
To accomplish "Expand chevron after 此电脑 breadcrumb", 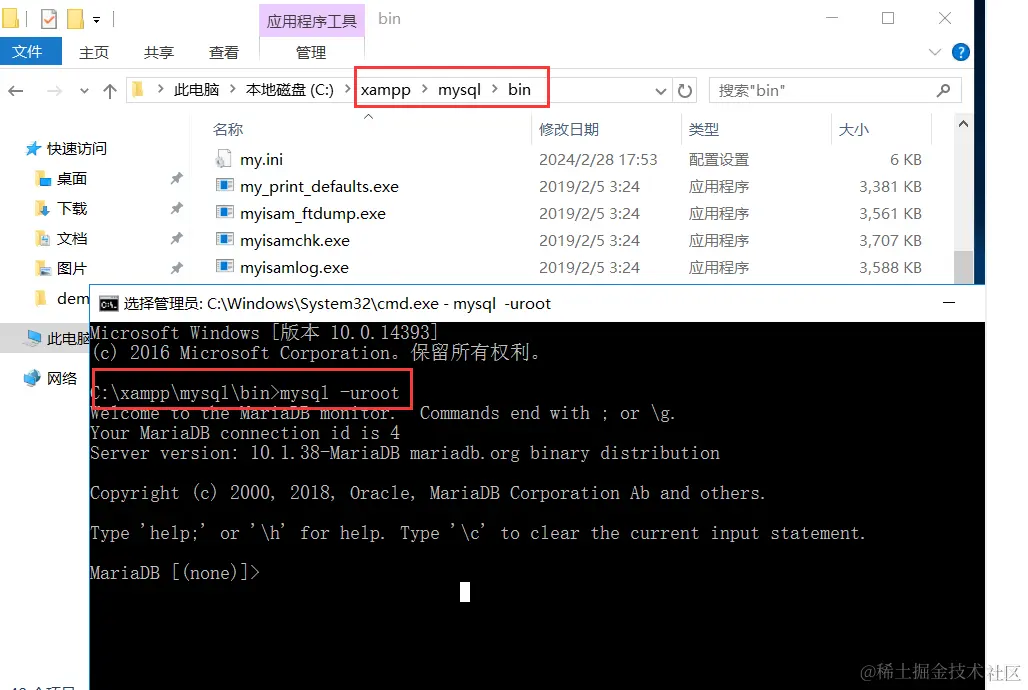I will click(233, 89).
